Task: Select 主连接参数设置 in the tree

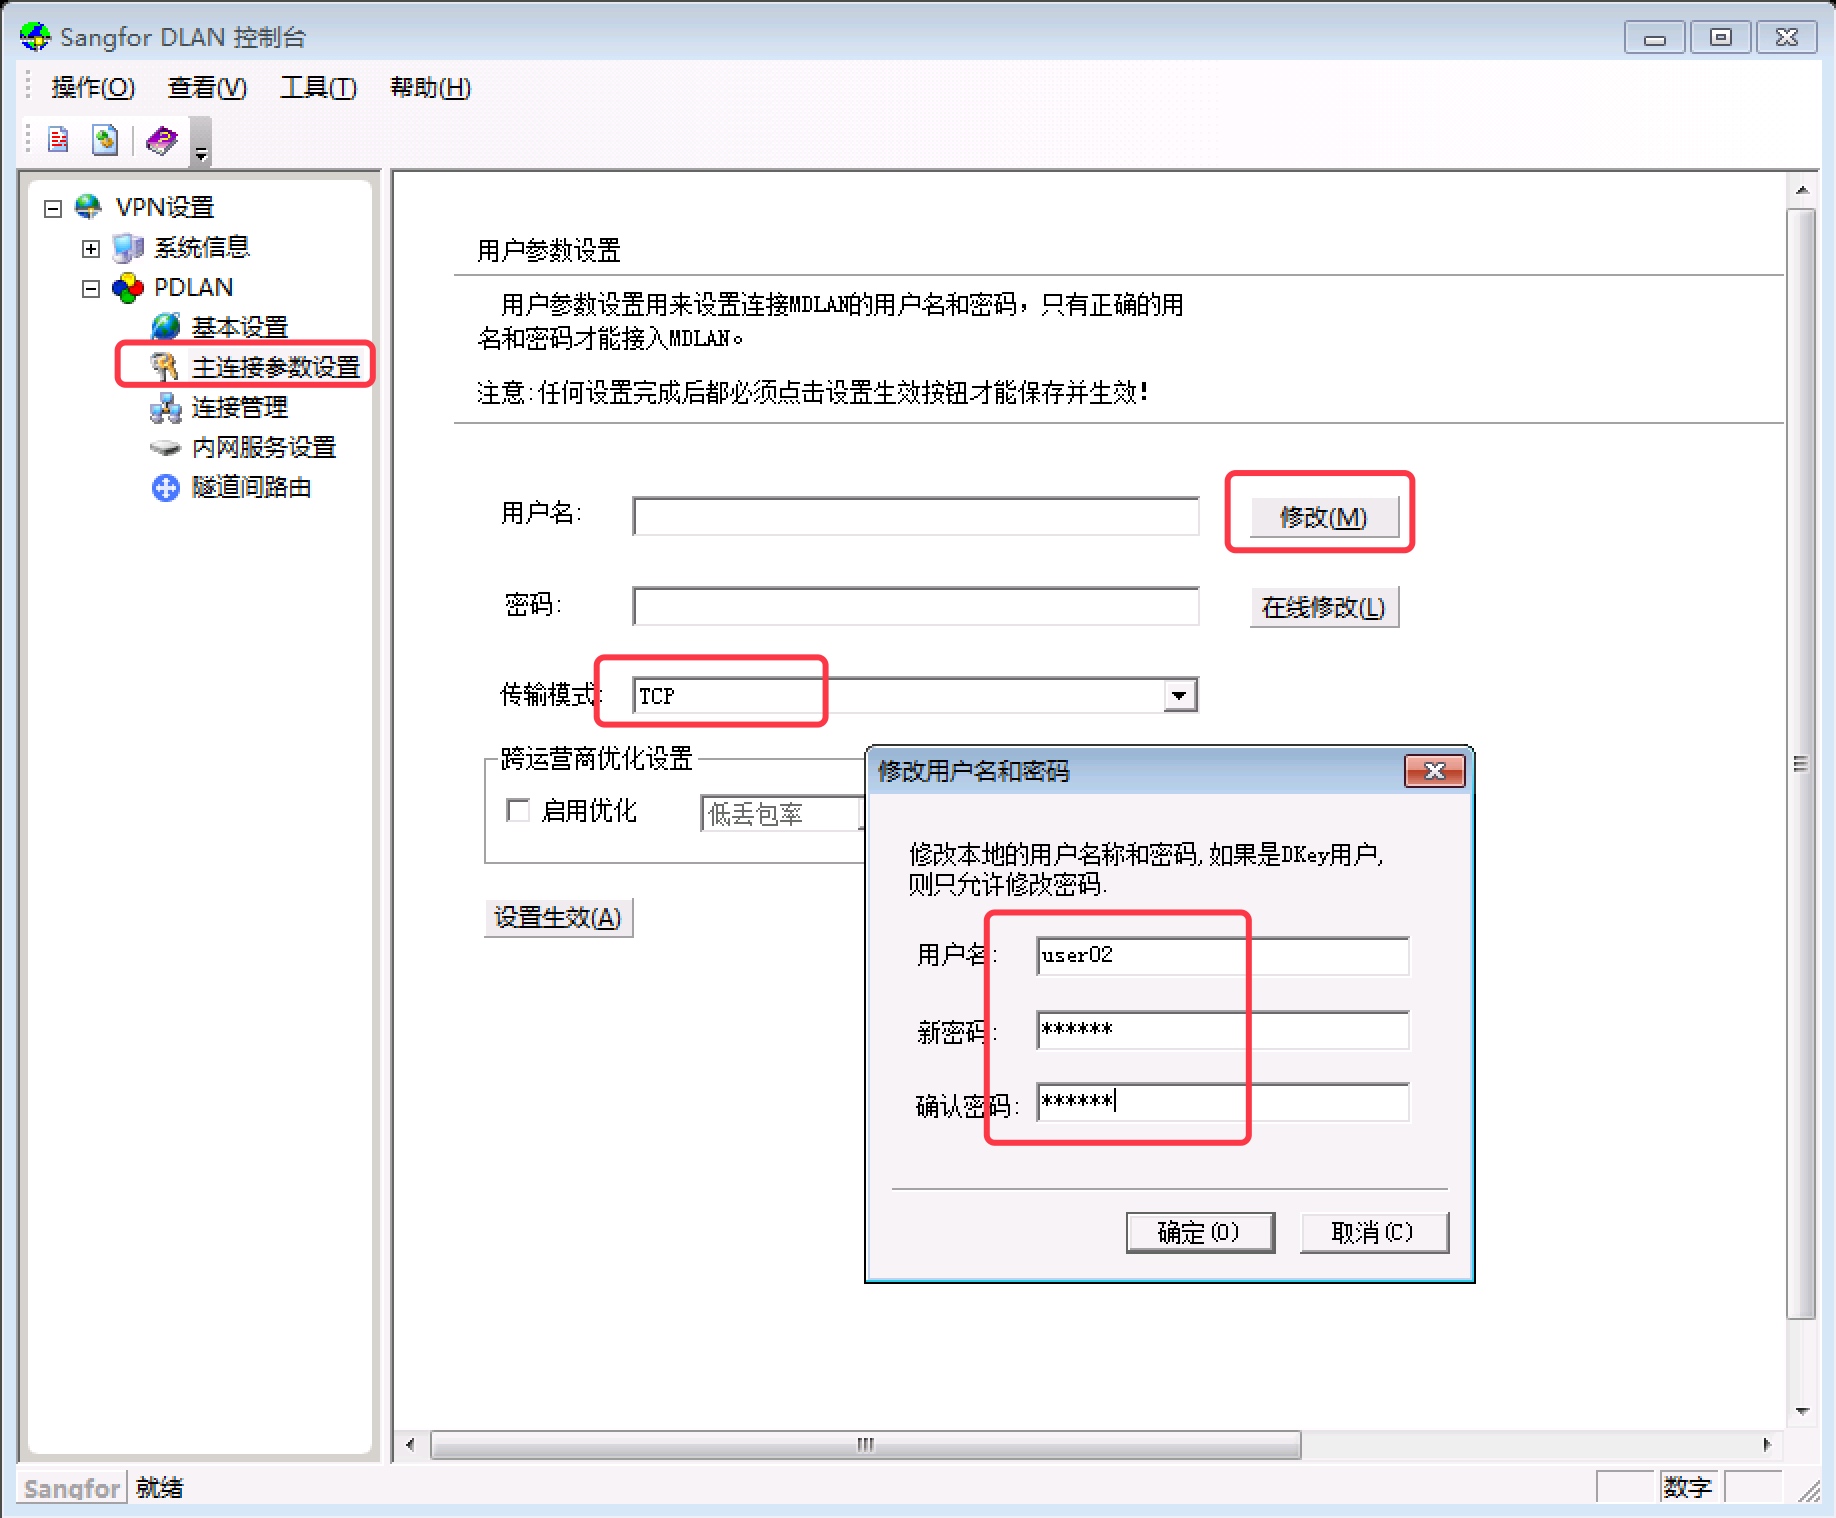Action: (276, 367)
